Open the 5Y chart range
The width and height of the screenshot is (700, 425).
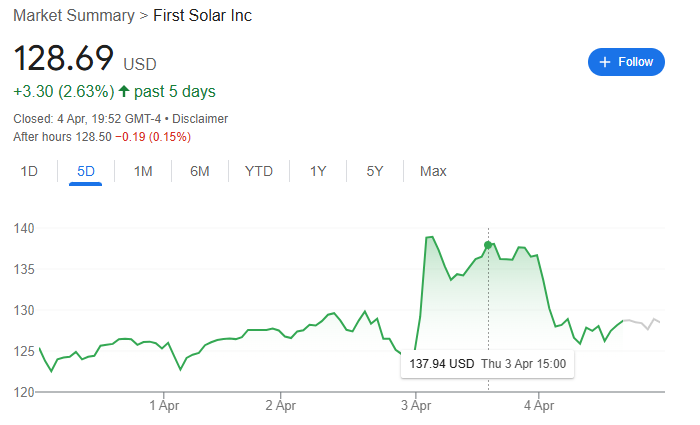(x=375, y=171)
